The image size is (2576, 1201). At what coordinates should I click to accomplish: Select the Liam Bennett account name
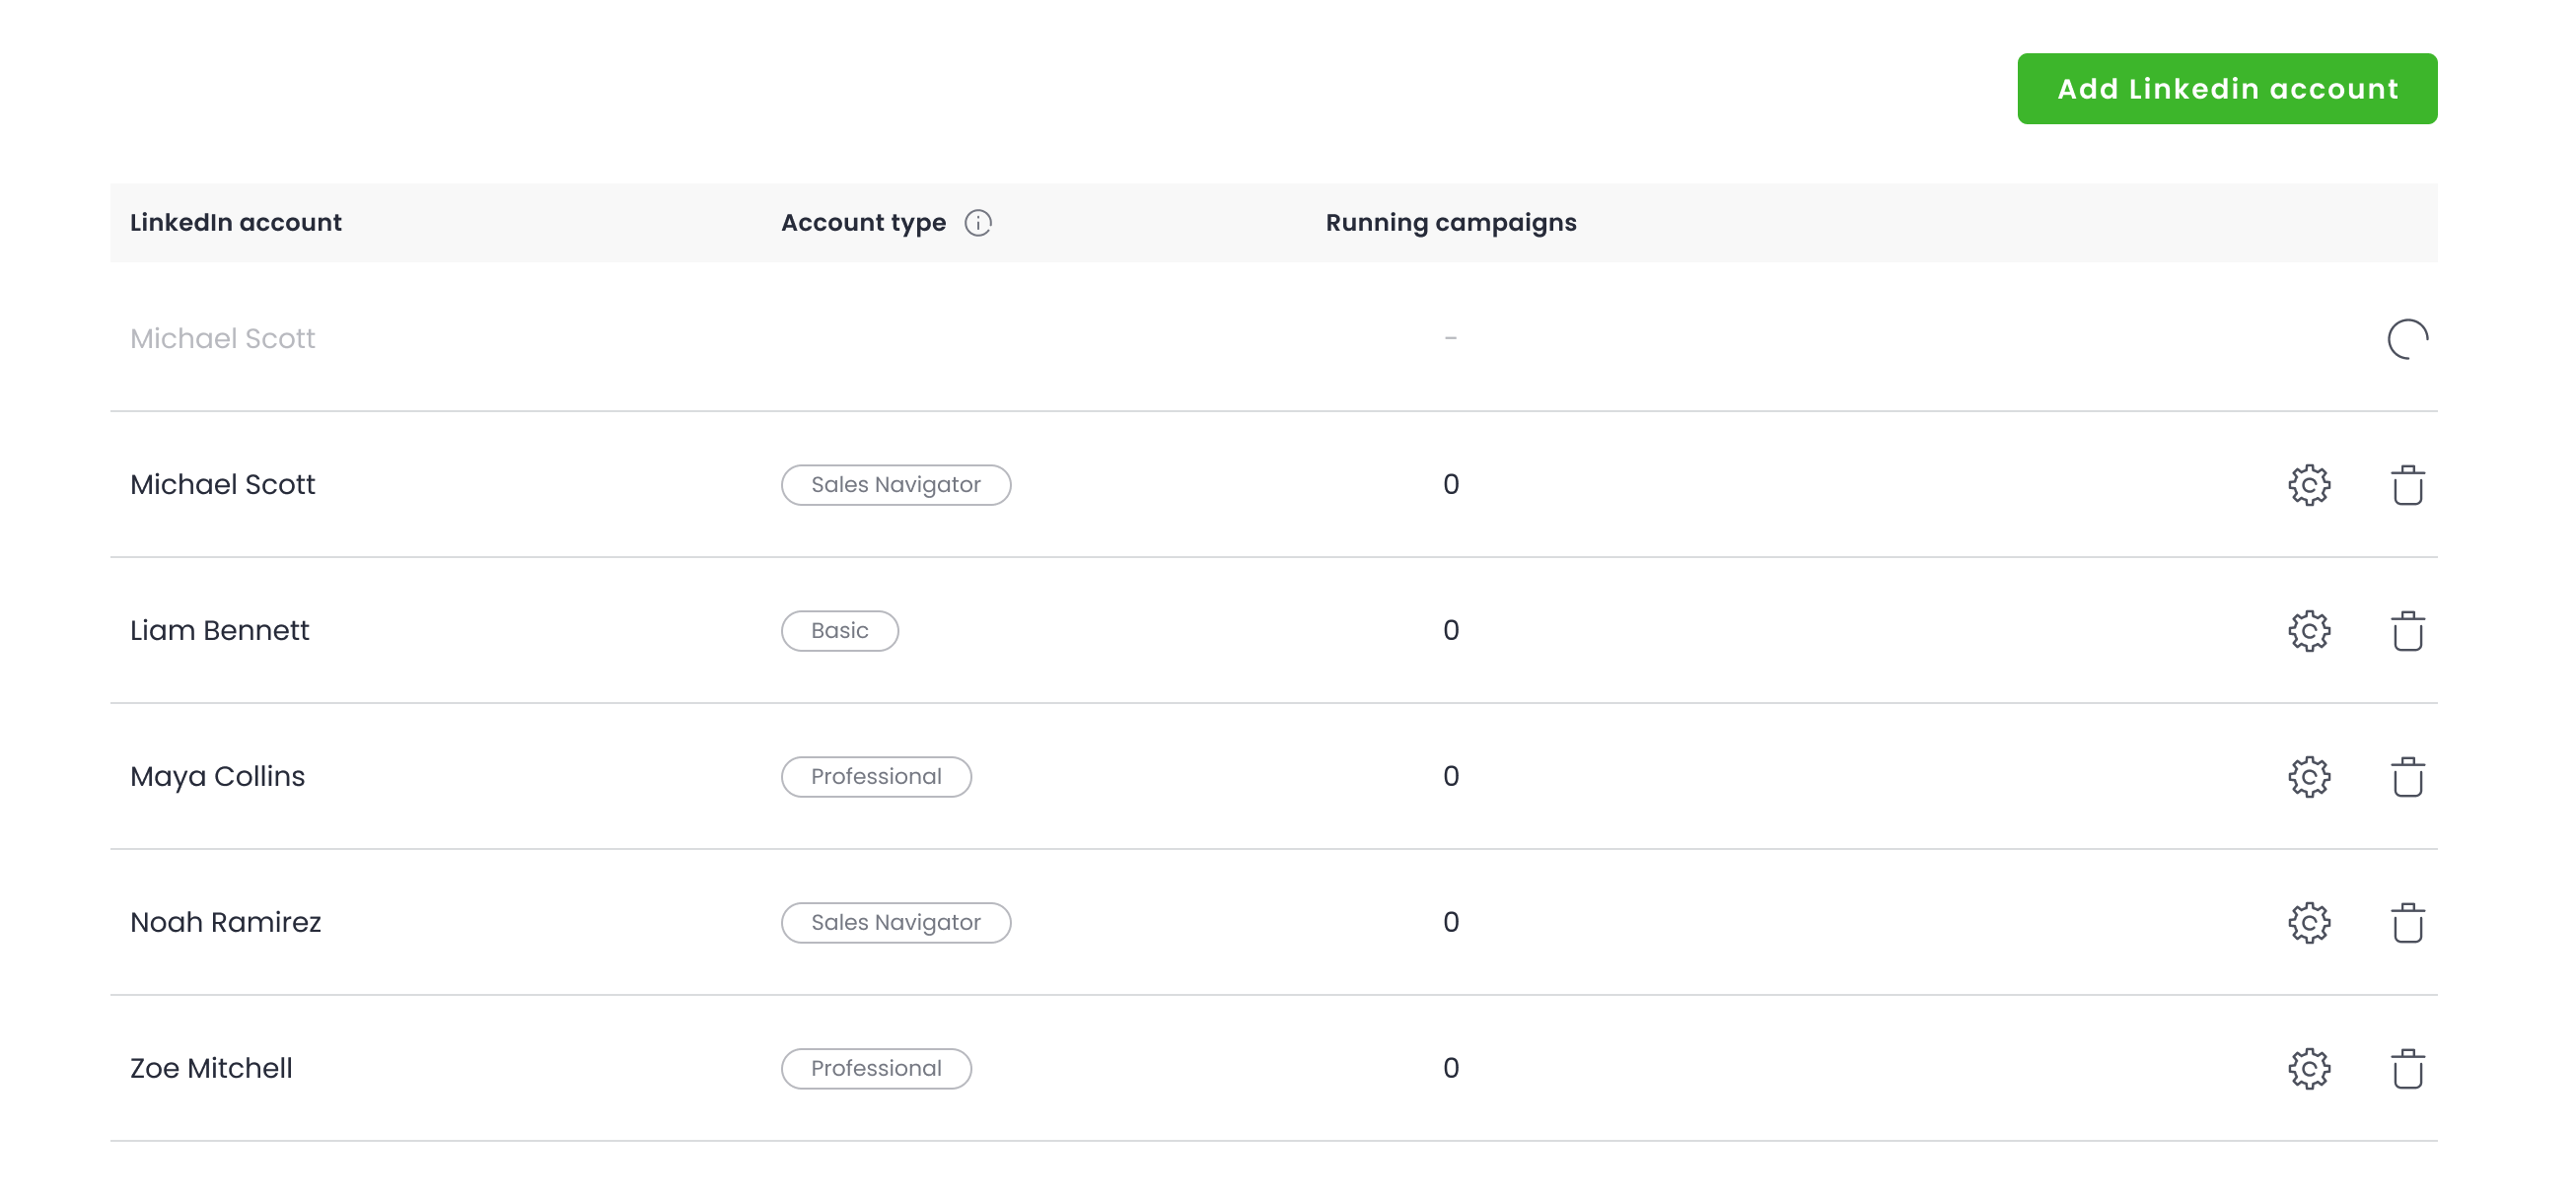point(219,631)
